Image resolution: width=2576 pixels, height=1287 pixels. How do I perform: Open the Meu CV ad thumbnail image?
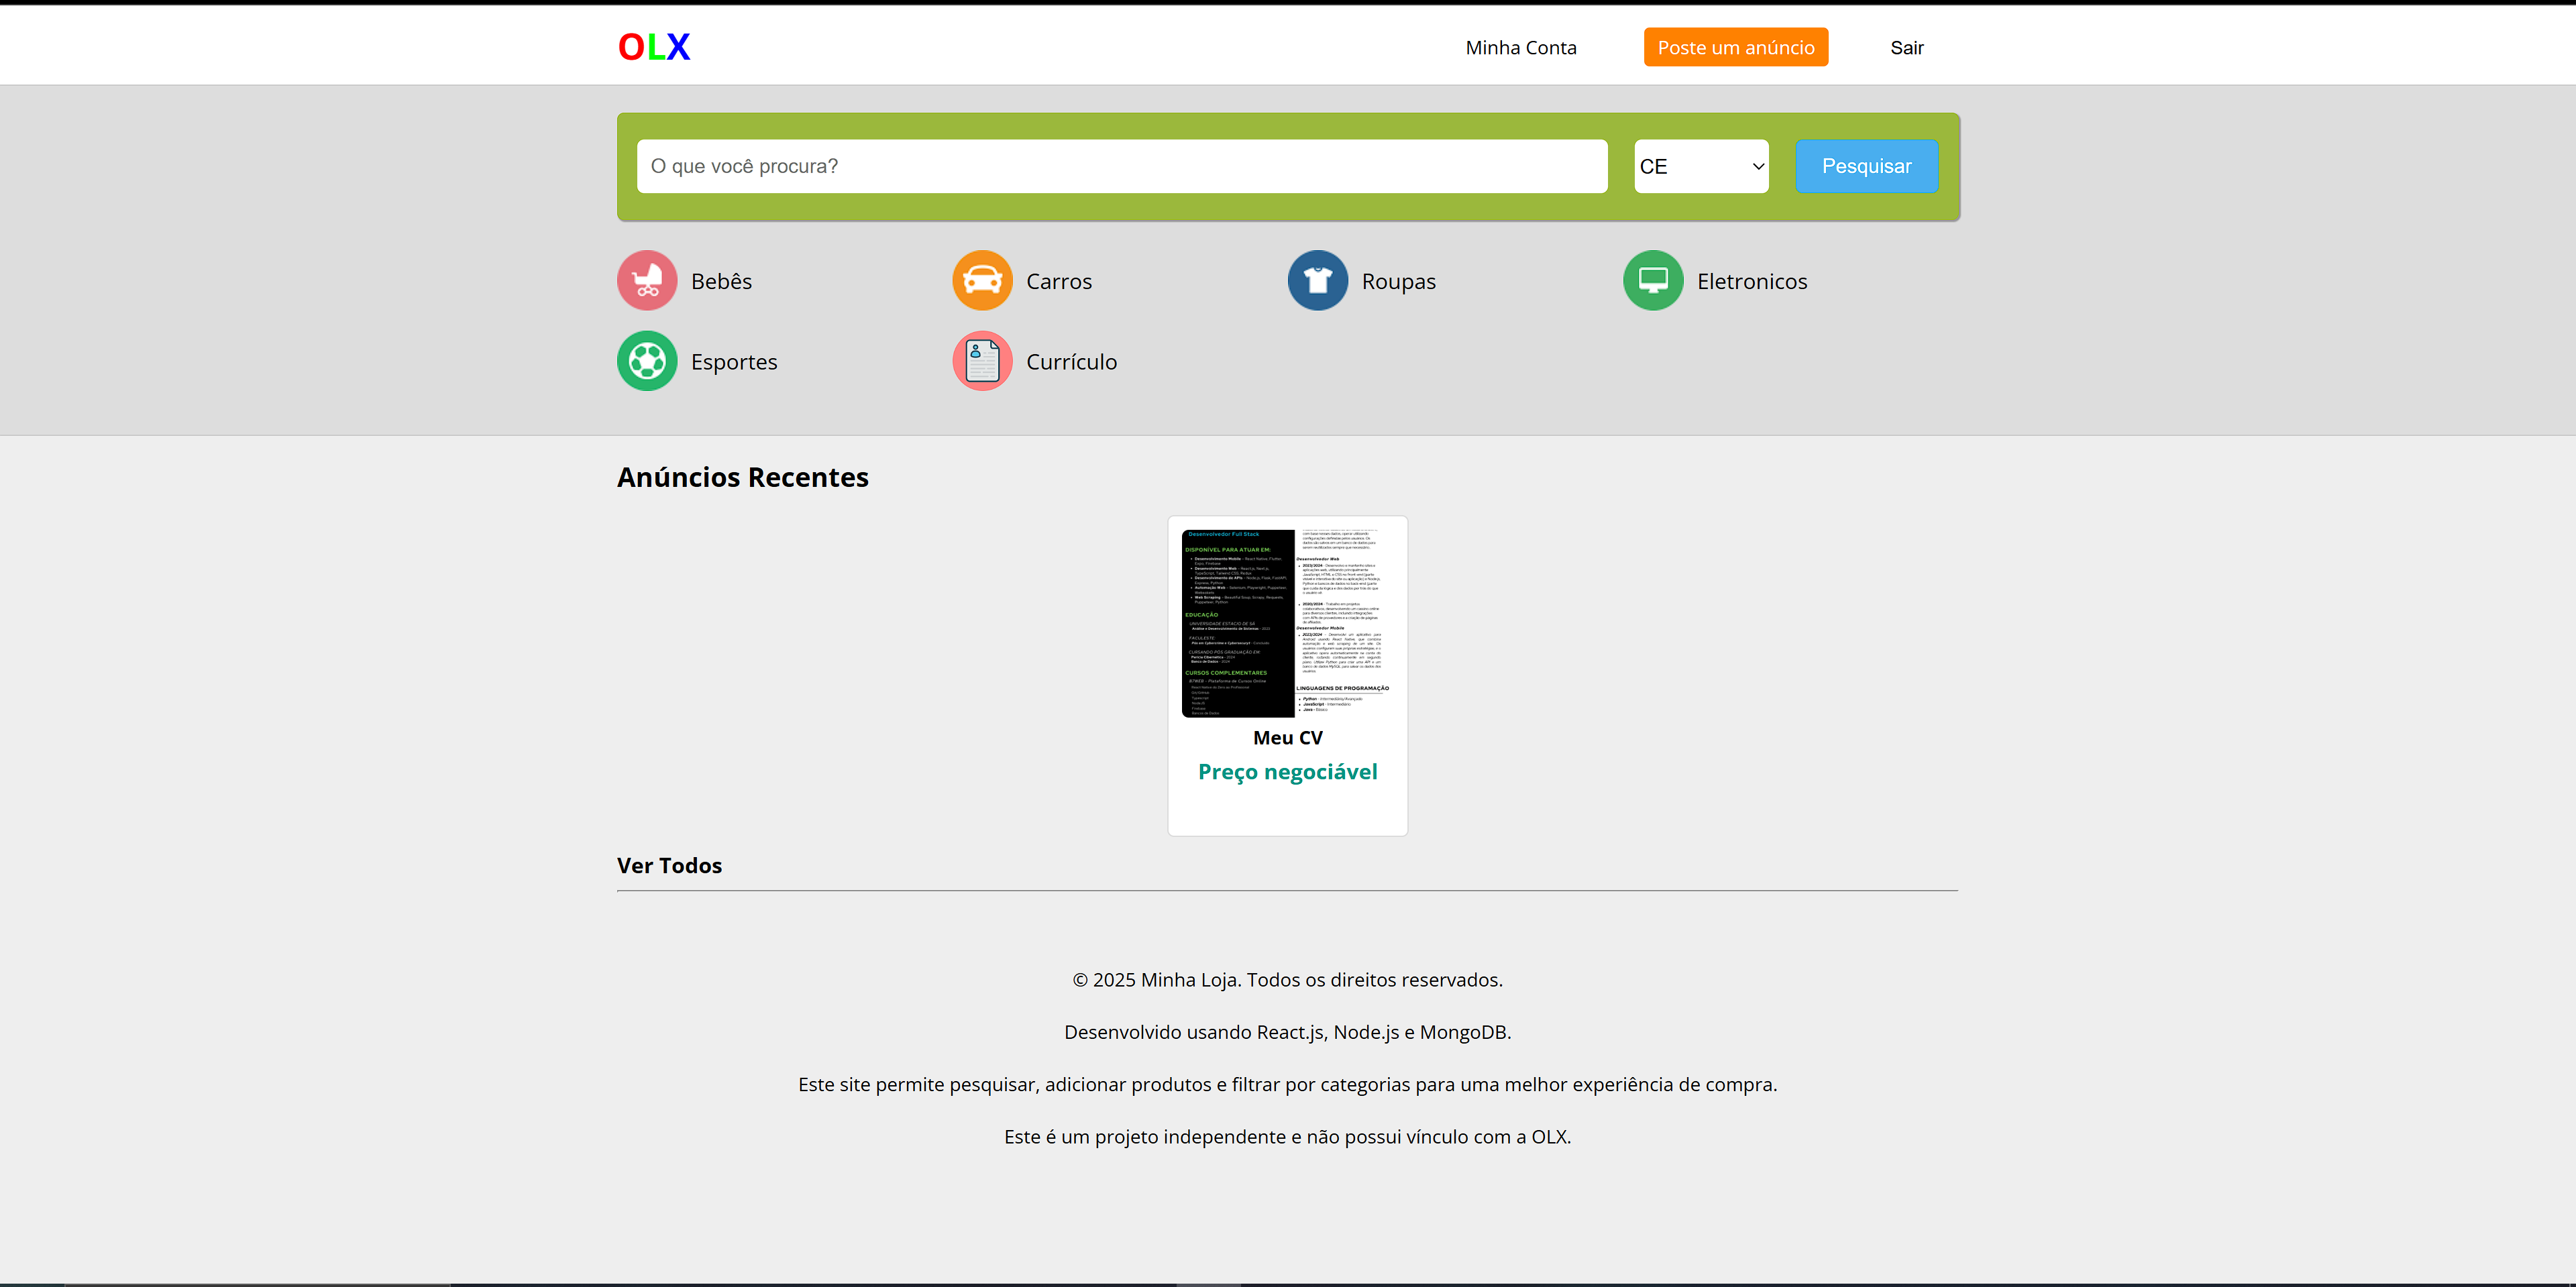(1287, 623)
